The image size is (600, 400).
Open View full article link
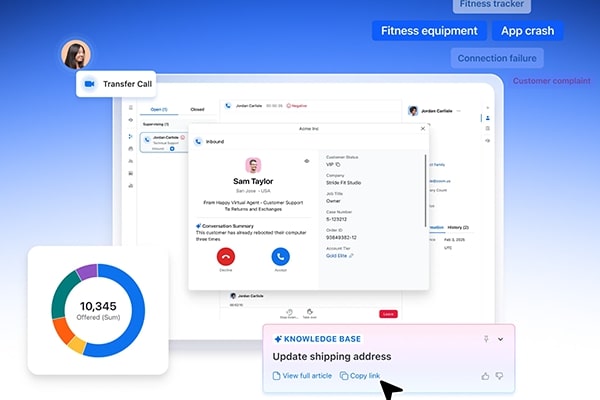(302, 376)
